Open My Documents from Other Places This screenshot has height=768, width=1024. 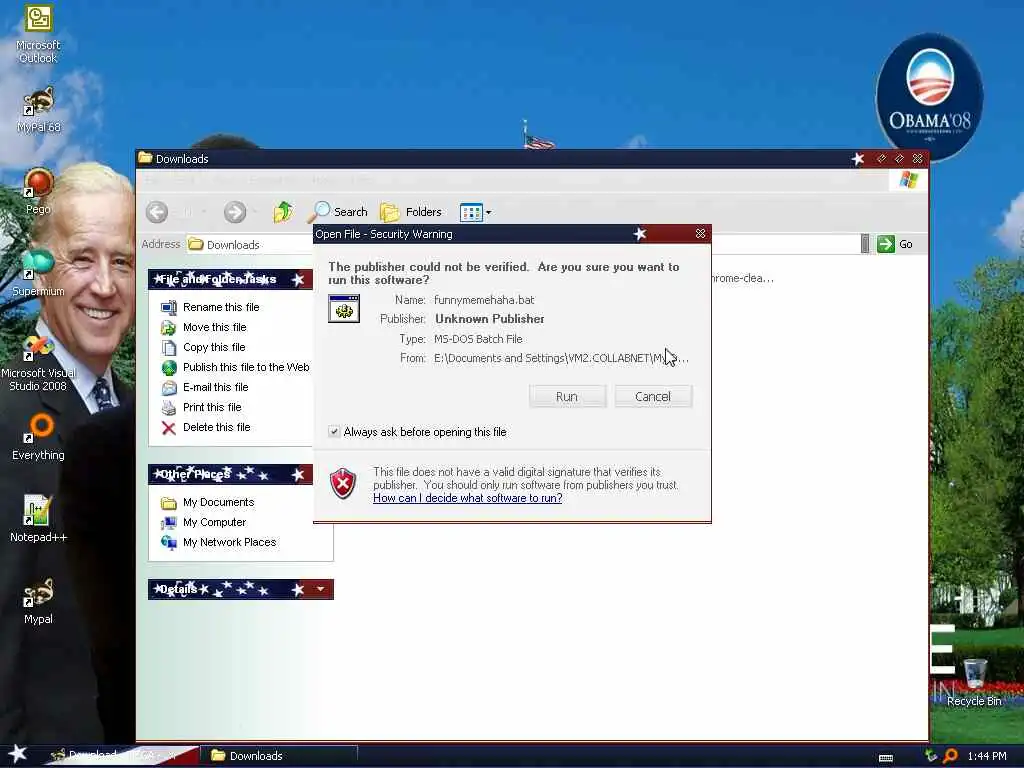click(x=207, y=502)
